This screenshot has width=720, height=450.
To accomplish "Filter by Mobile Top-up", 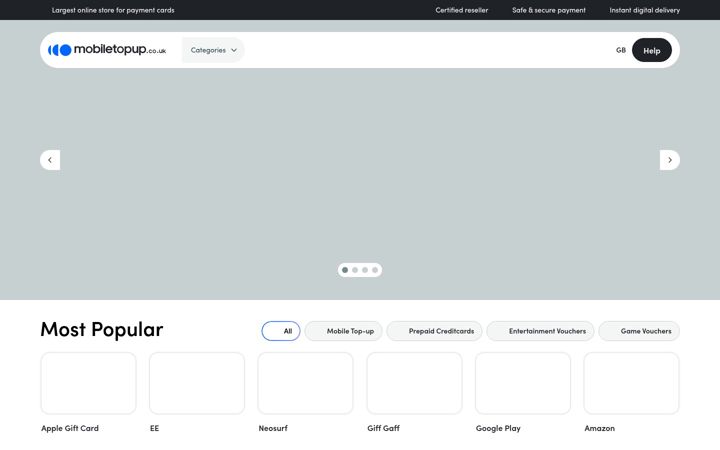I will pyautogui.click(x=343, y=331).
